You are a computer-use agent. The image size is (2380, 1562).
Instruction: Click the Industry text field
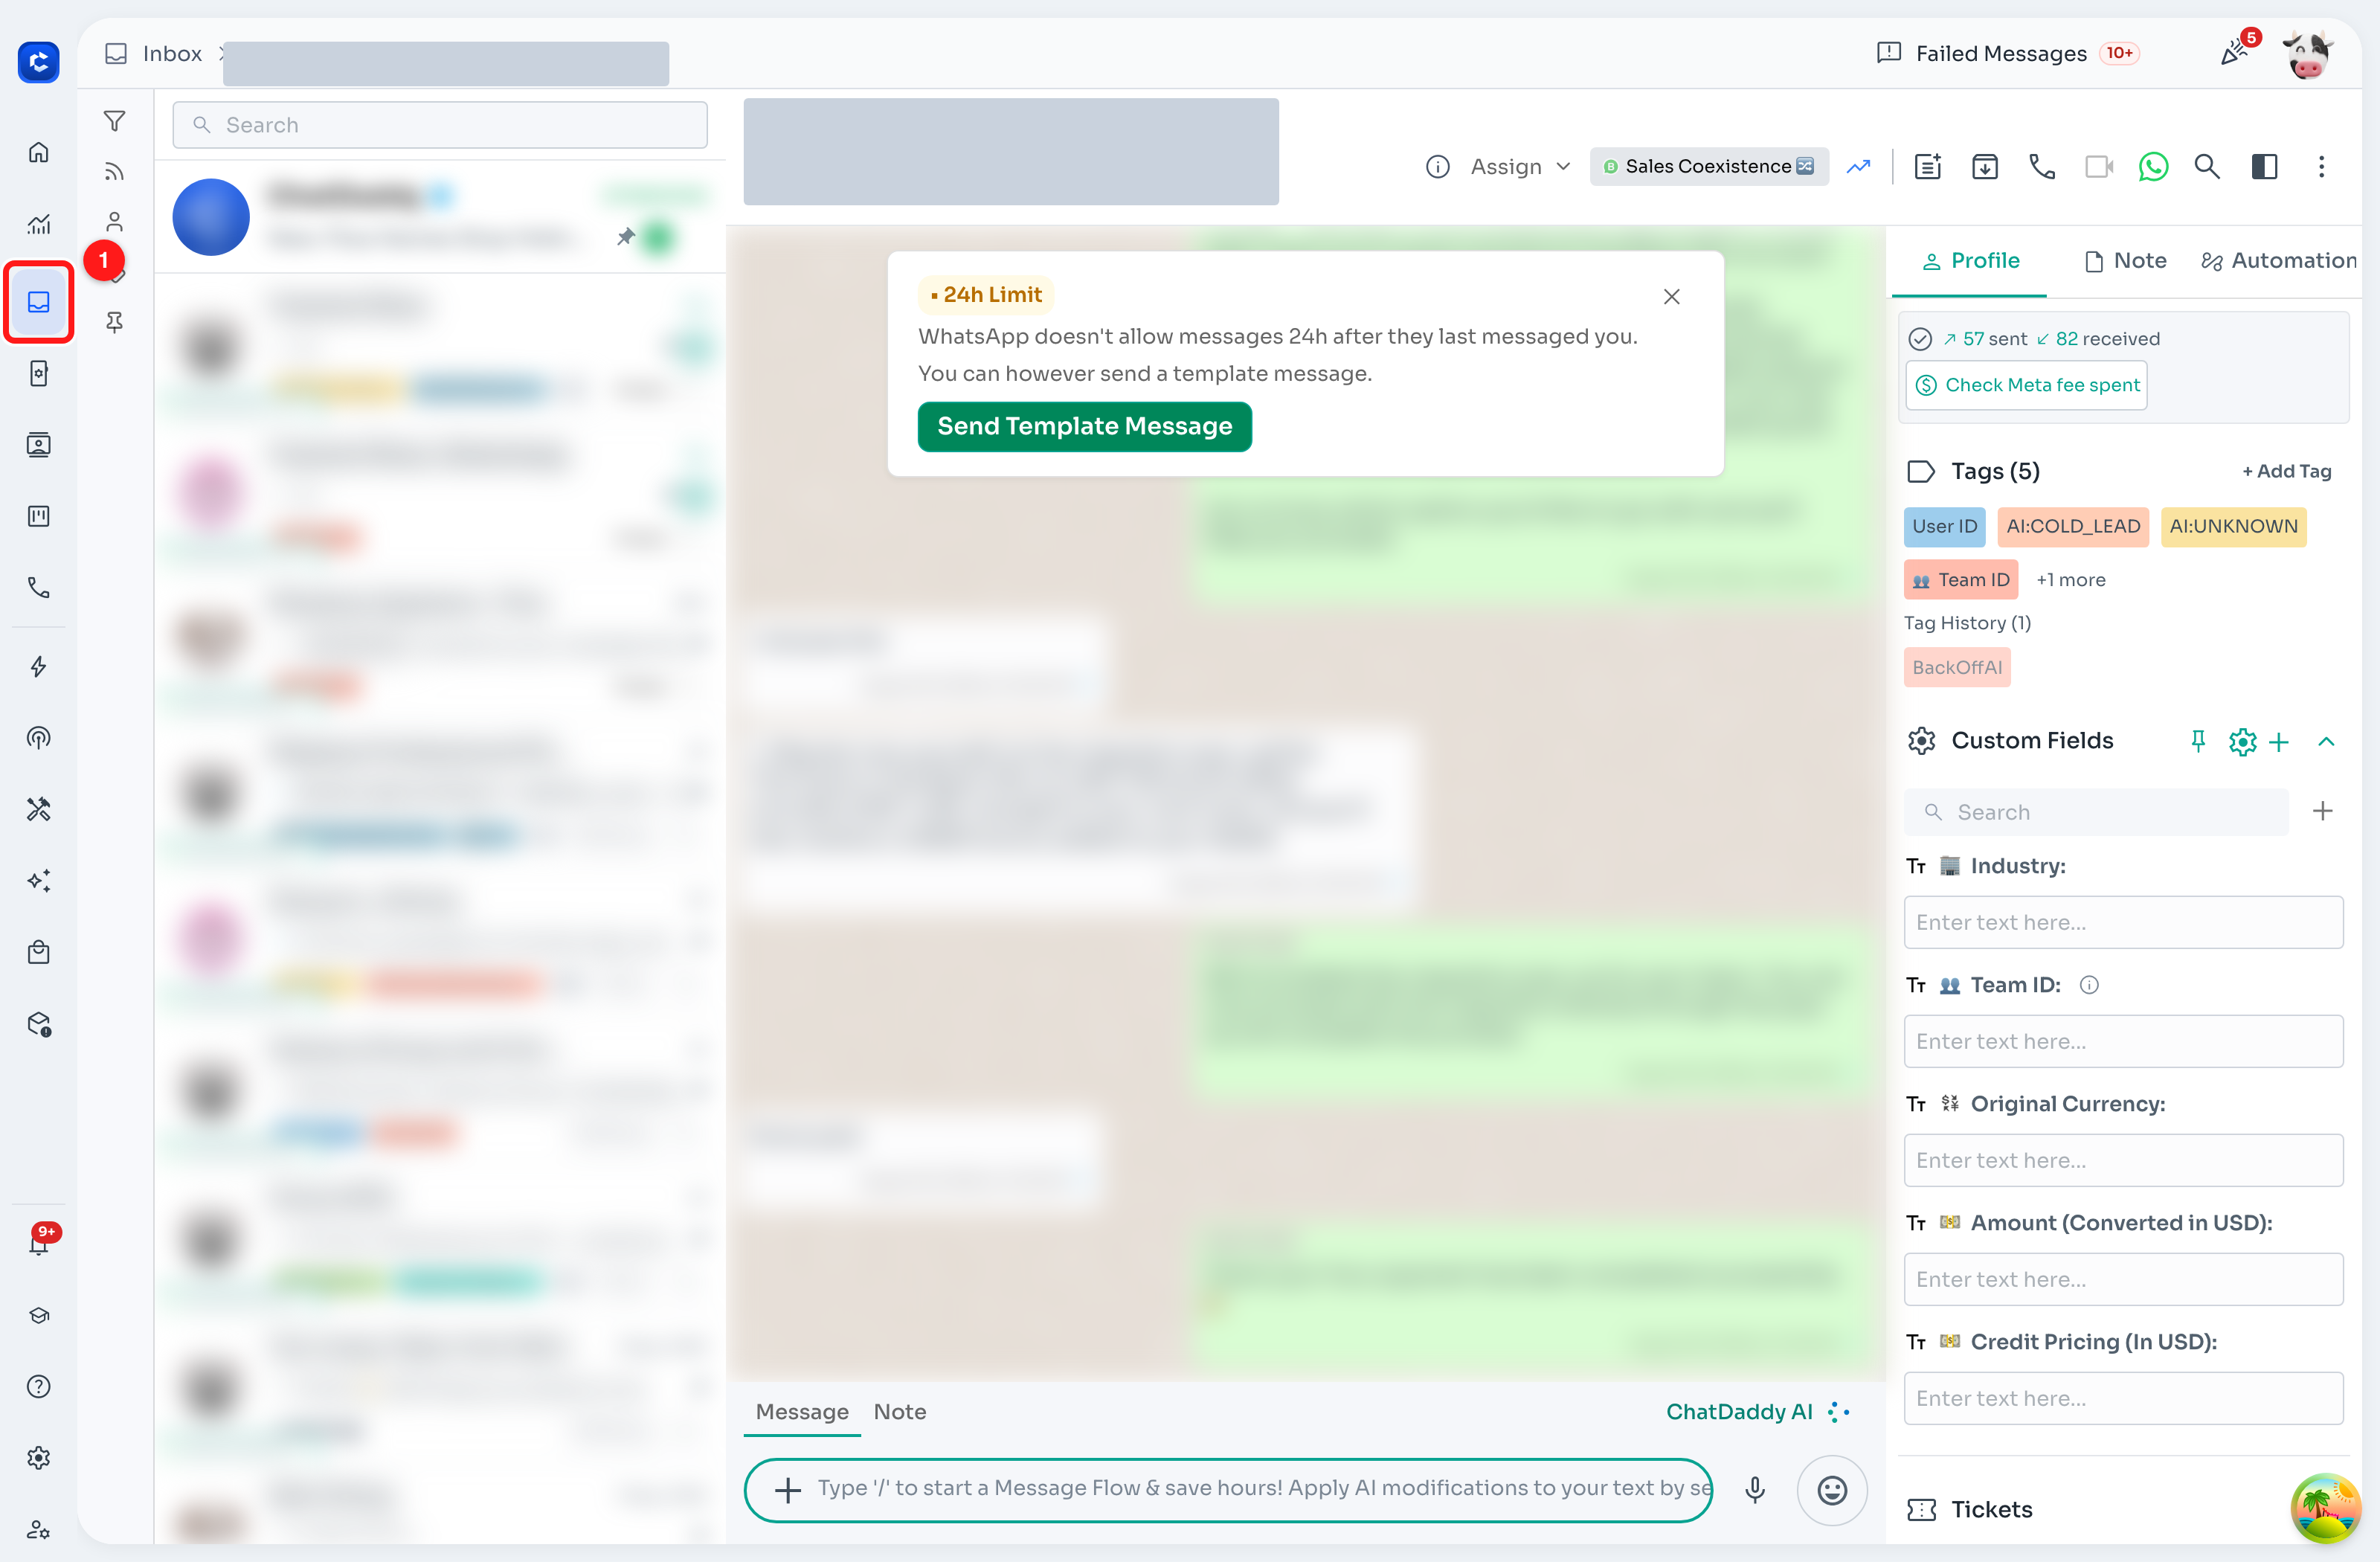coord(2123,922)
